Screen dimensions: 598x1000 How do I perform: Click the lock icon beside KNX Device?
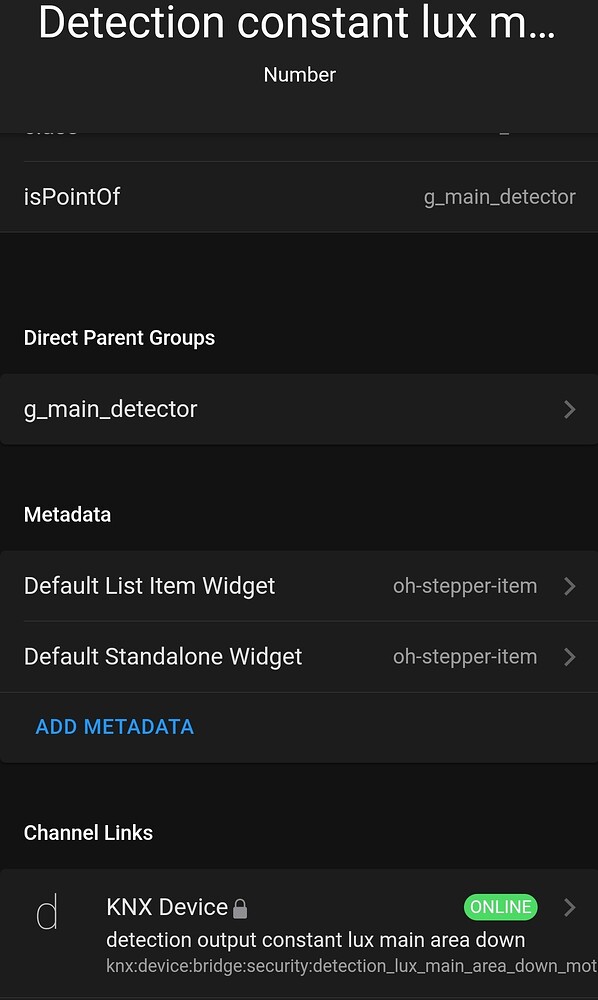(240, 908)
